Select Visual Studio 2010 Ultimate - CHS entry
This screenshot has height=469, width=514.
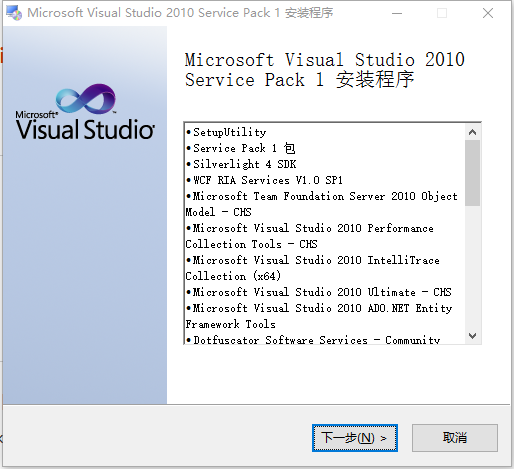click(x=319, y=292)
